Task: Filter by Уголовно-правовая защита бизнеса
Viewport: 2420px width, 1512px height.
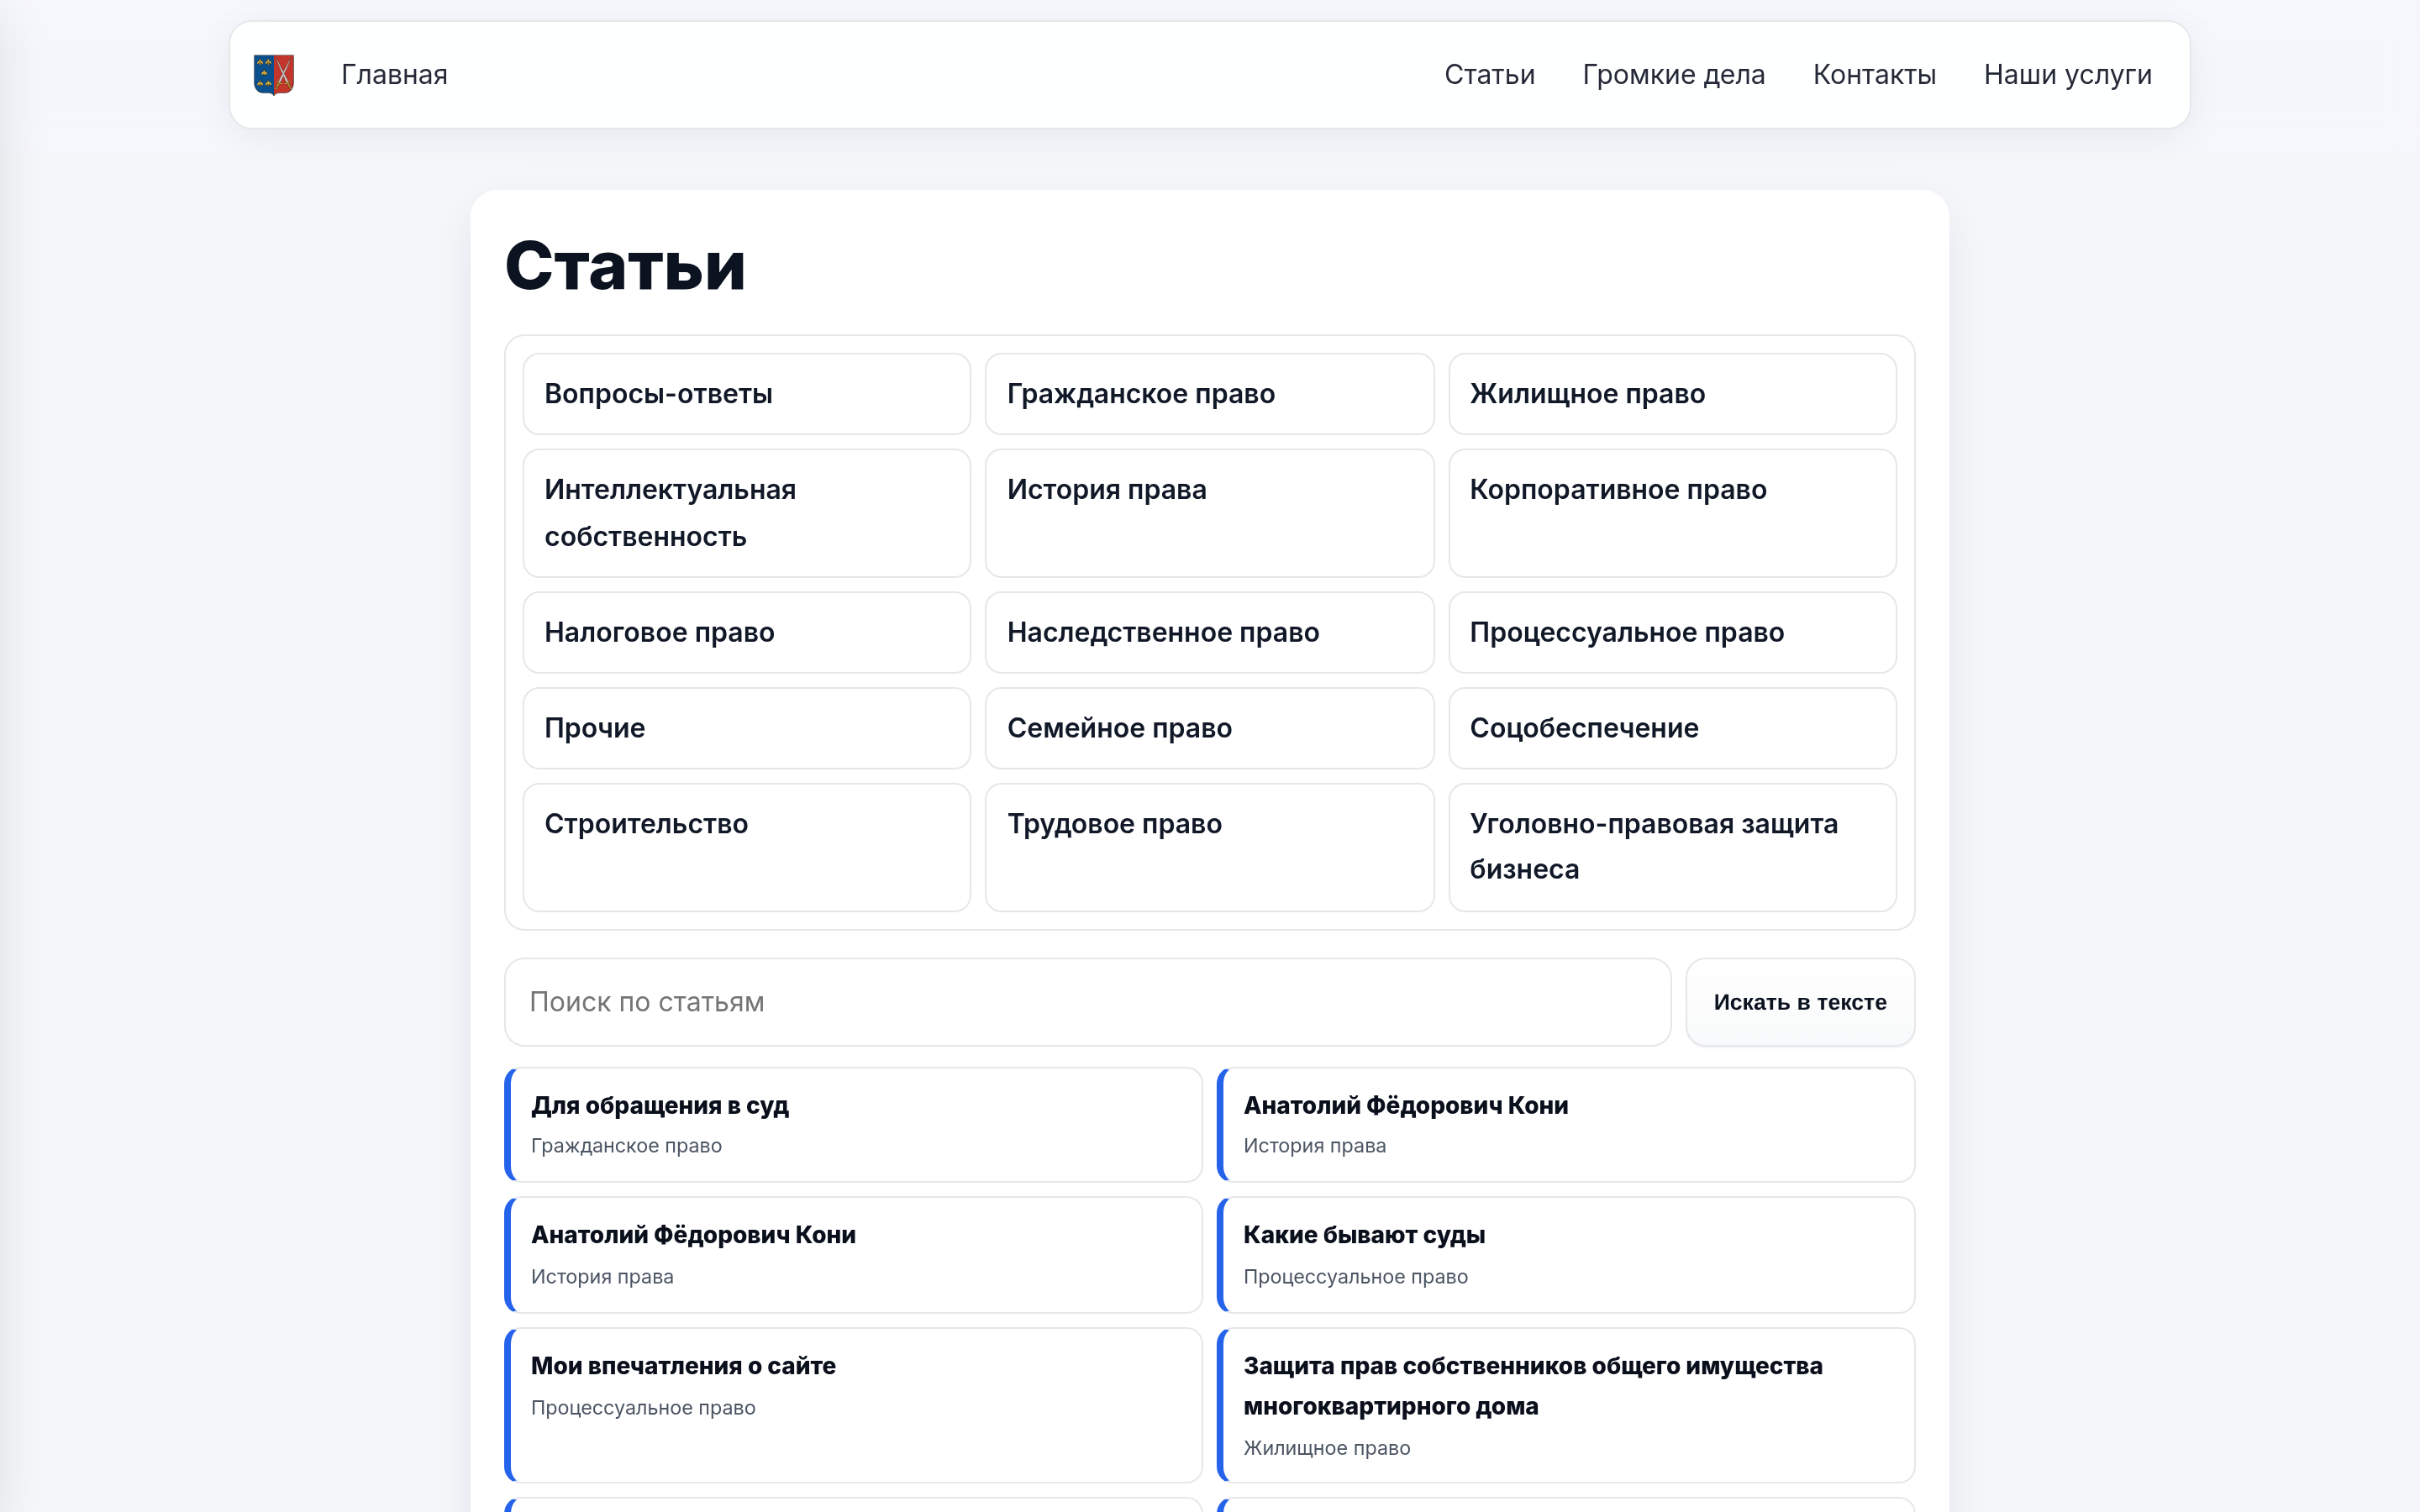Action: point(1672,846)
